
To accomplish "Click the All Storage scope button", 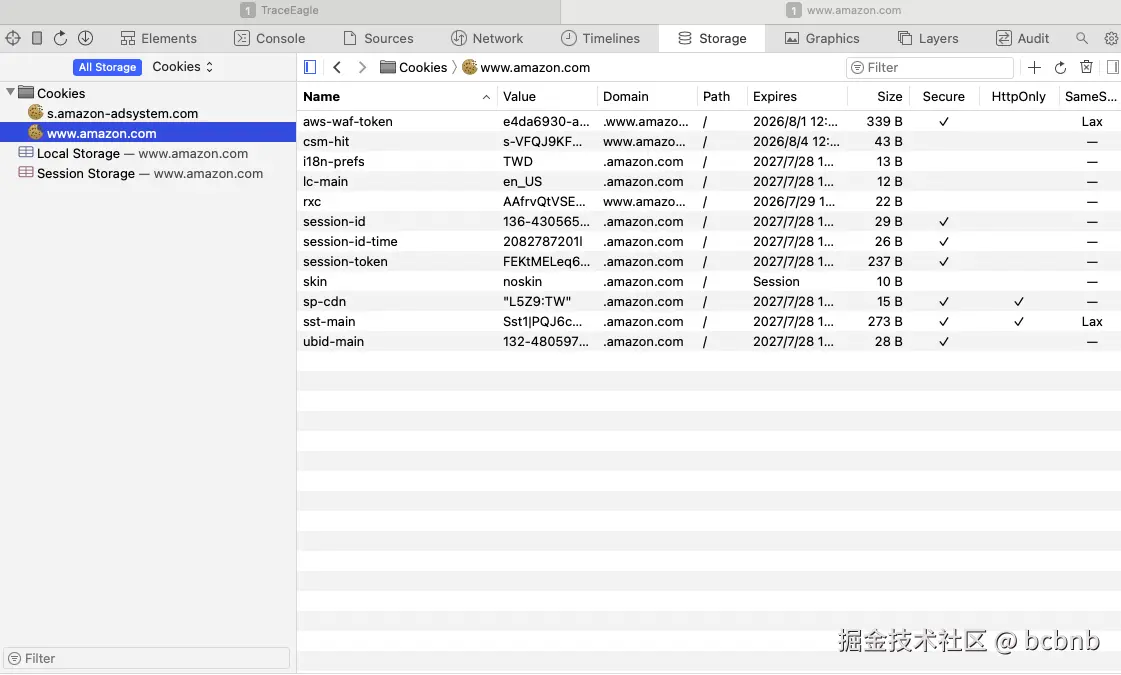I will coord(107,67).
